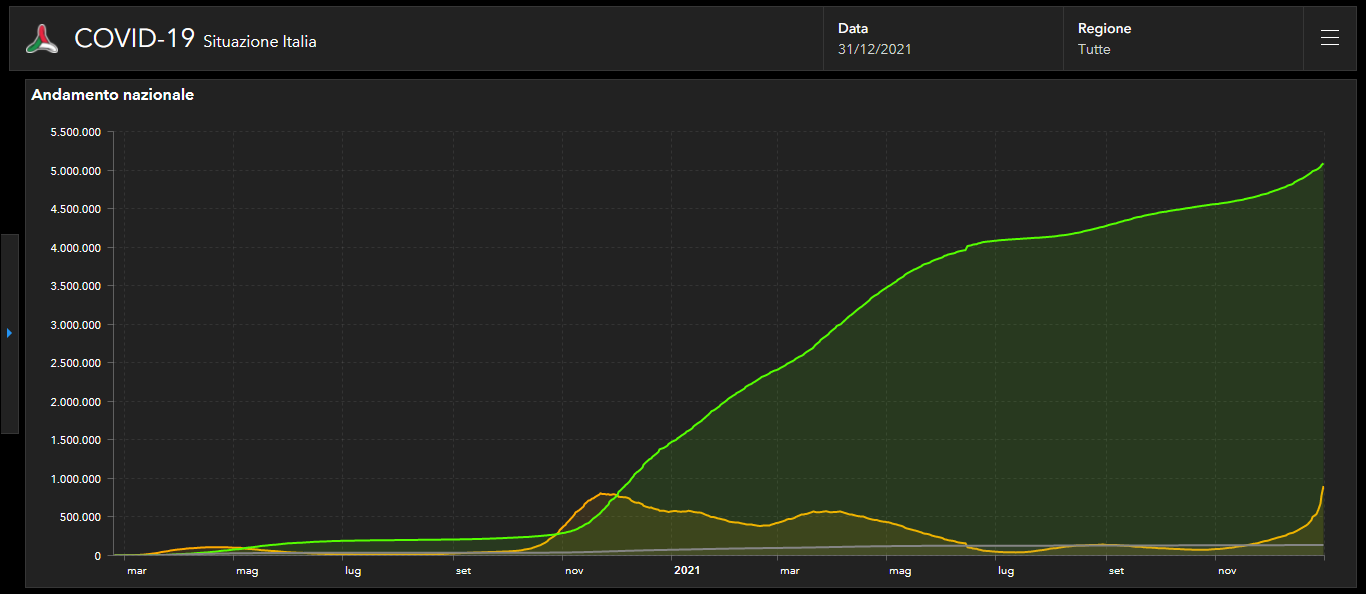The width and height of the screenshot is (1366, 594).
Task: Click the 2021 label on the time axis
Action: coord(687,571)
